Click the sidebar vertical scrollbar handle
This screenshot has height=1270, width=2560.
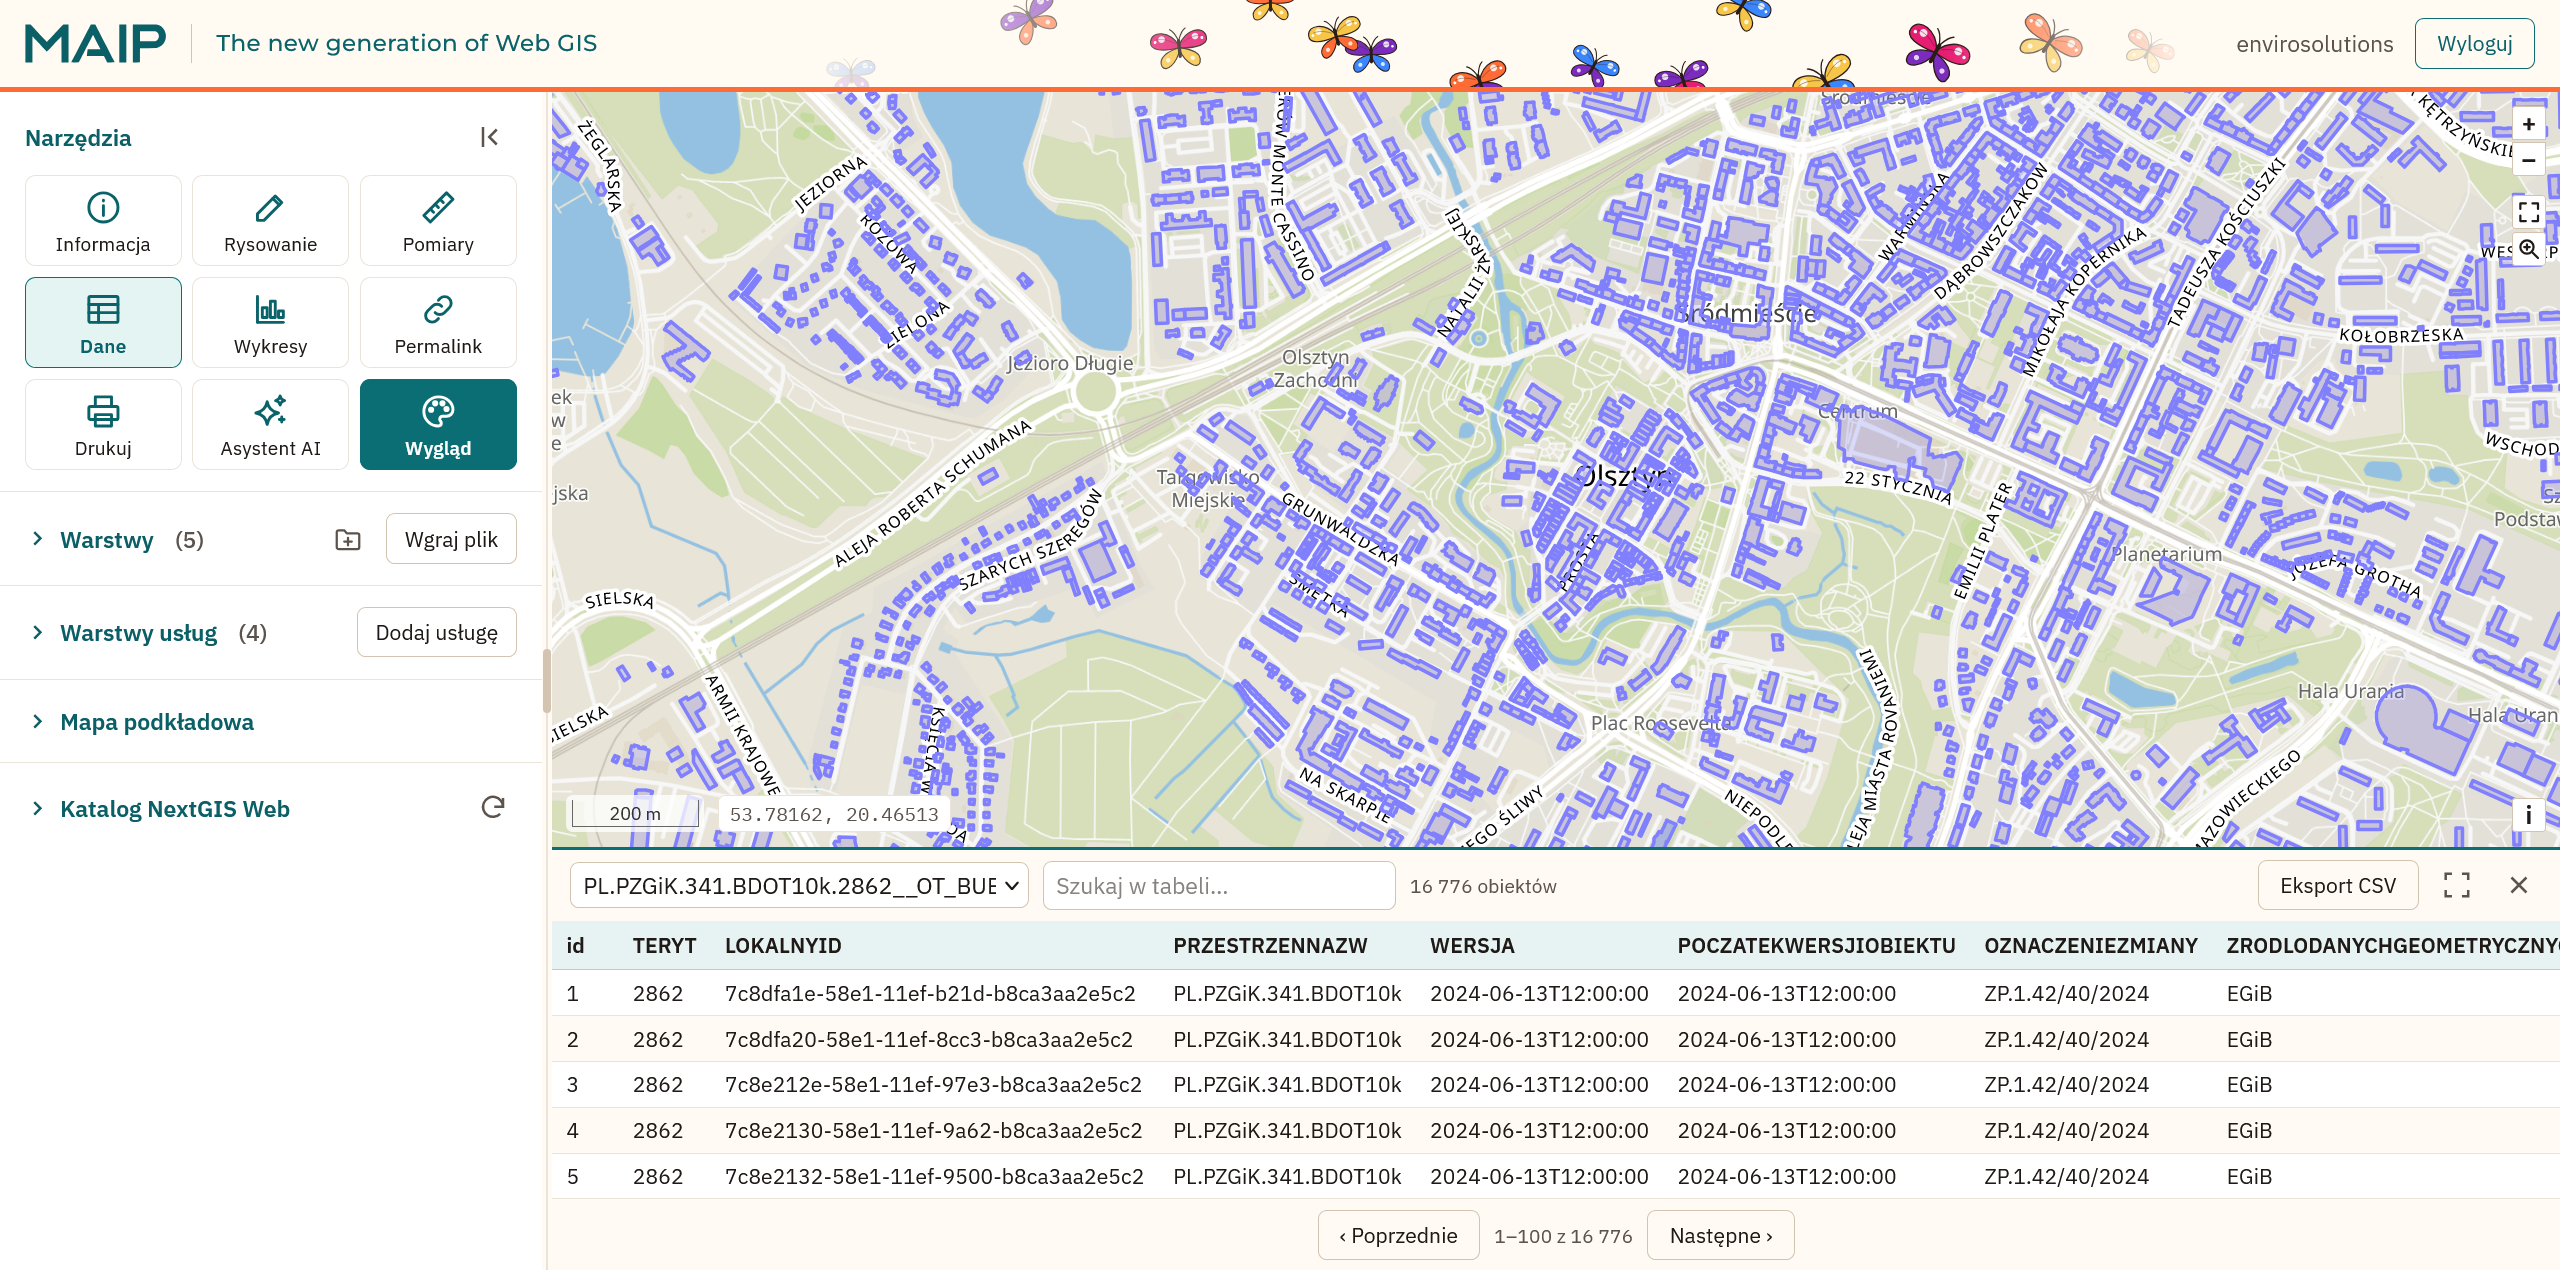546,680
